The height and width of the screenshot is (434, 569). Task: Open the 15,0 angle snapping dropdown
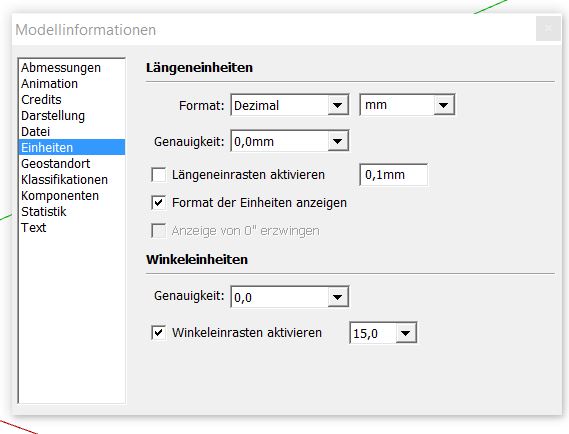(383, 332)
